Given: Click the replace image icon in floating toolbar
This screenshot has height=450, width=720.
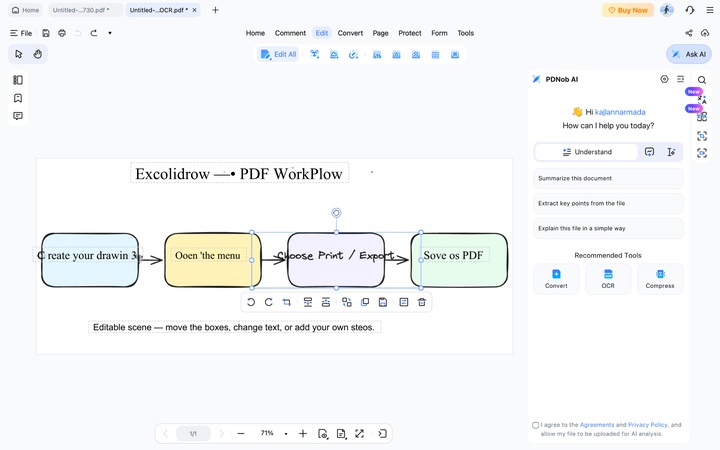Looking at the screenshot, I should click(347, 302).
